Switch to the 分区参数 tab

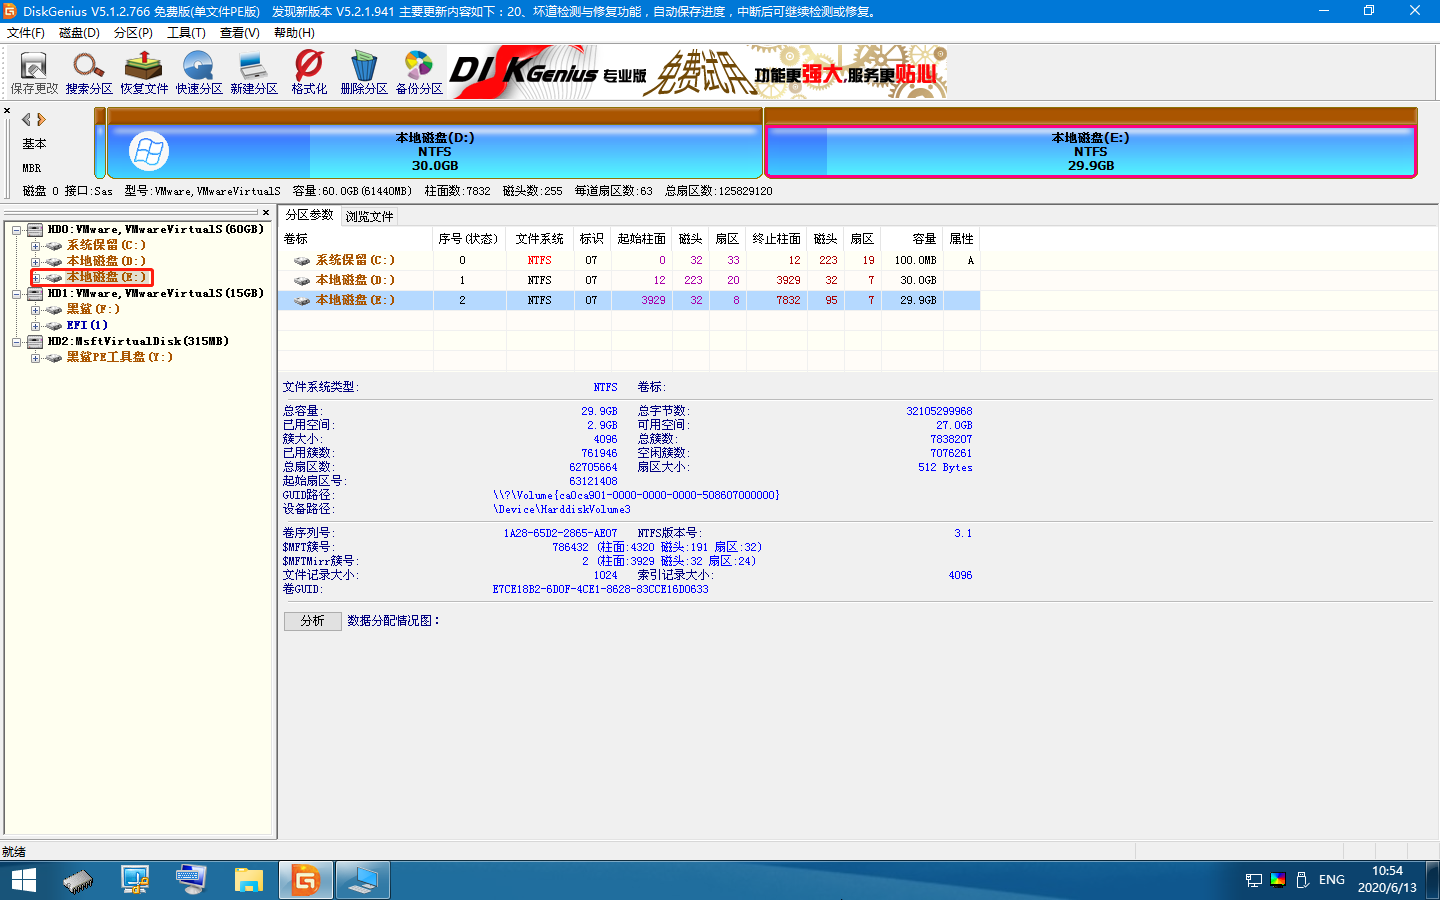point(309,215)
